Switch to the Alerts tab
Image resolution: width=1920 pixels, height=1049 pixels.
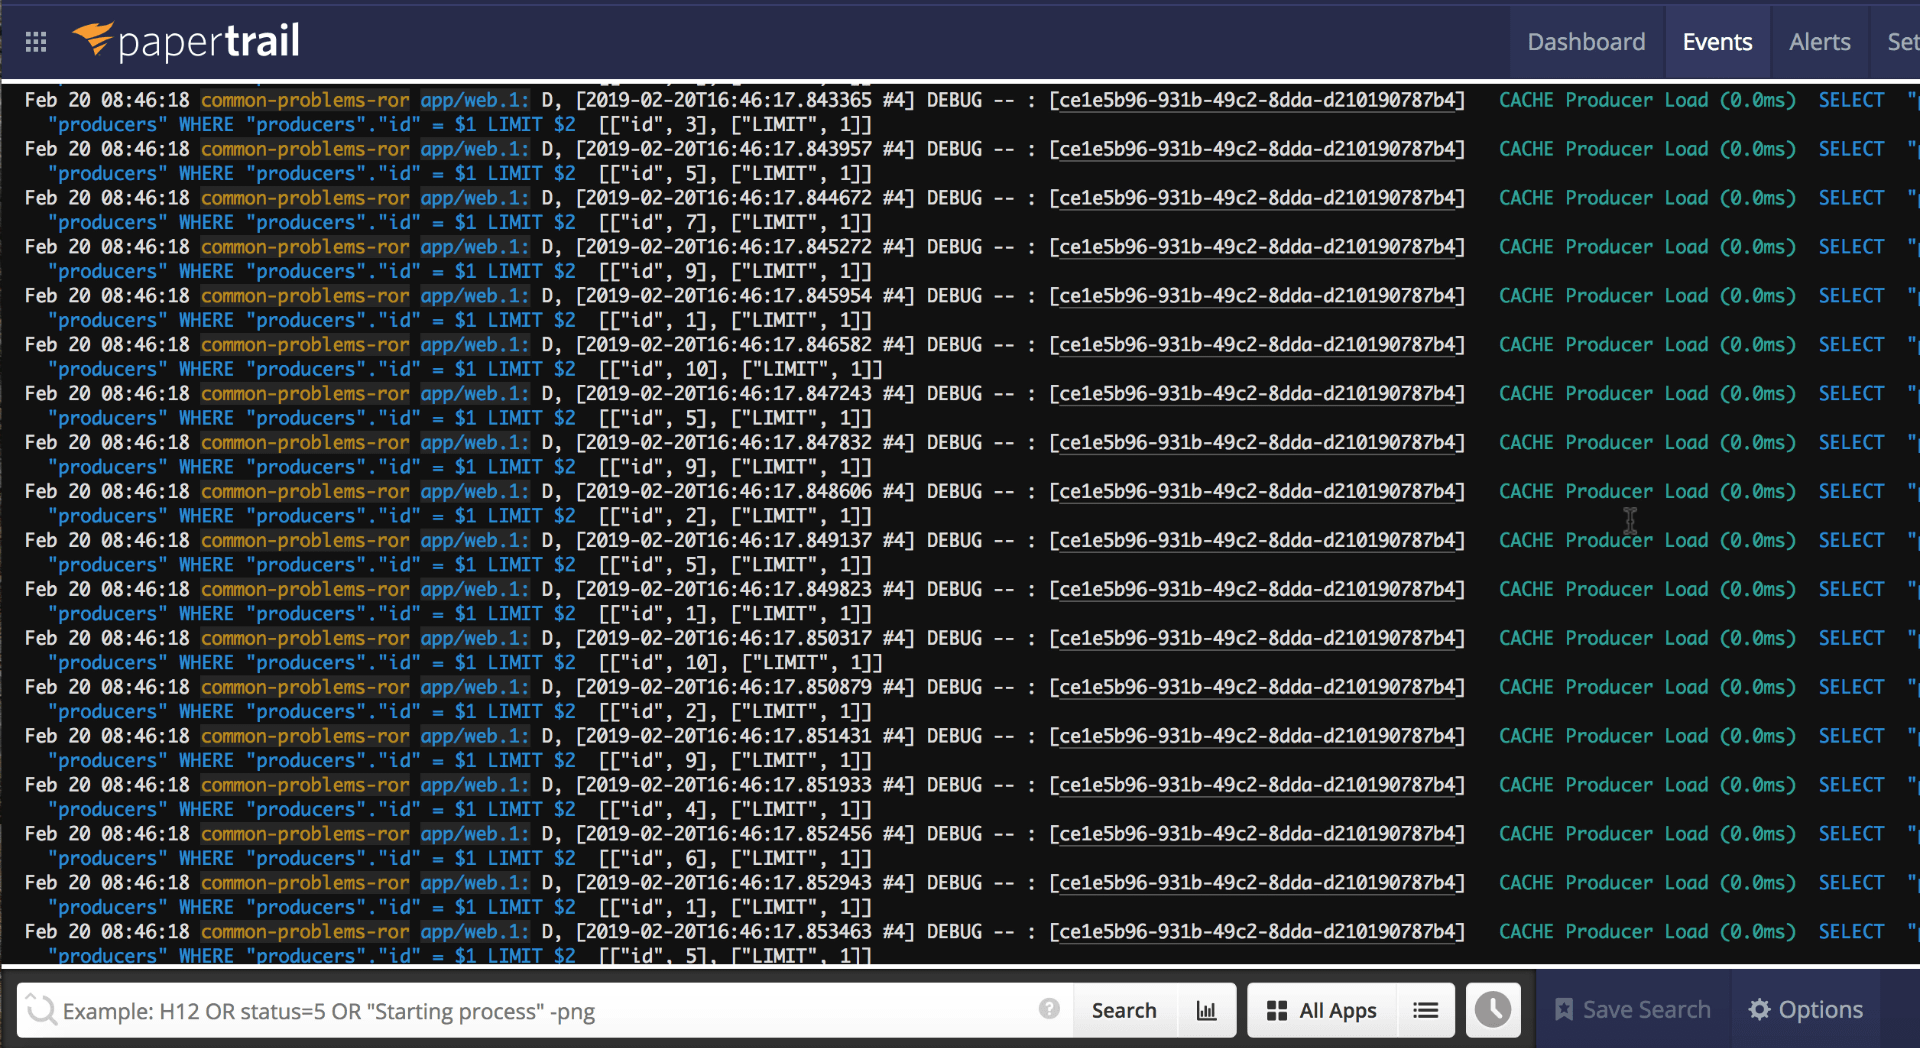[1819, 42]
